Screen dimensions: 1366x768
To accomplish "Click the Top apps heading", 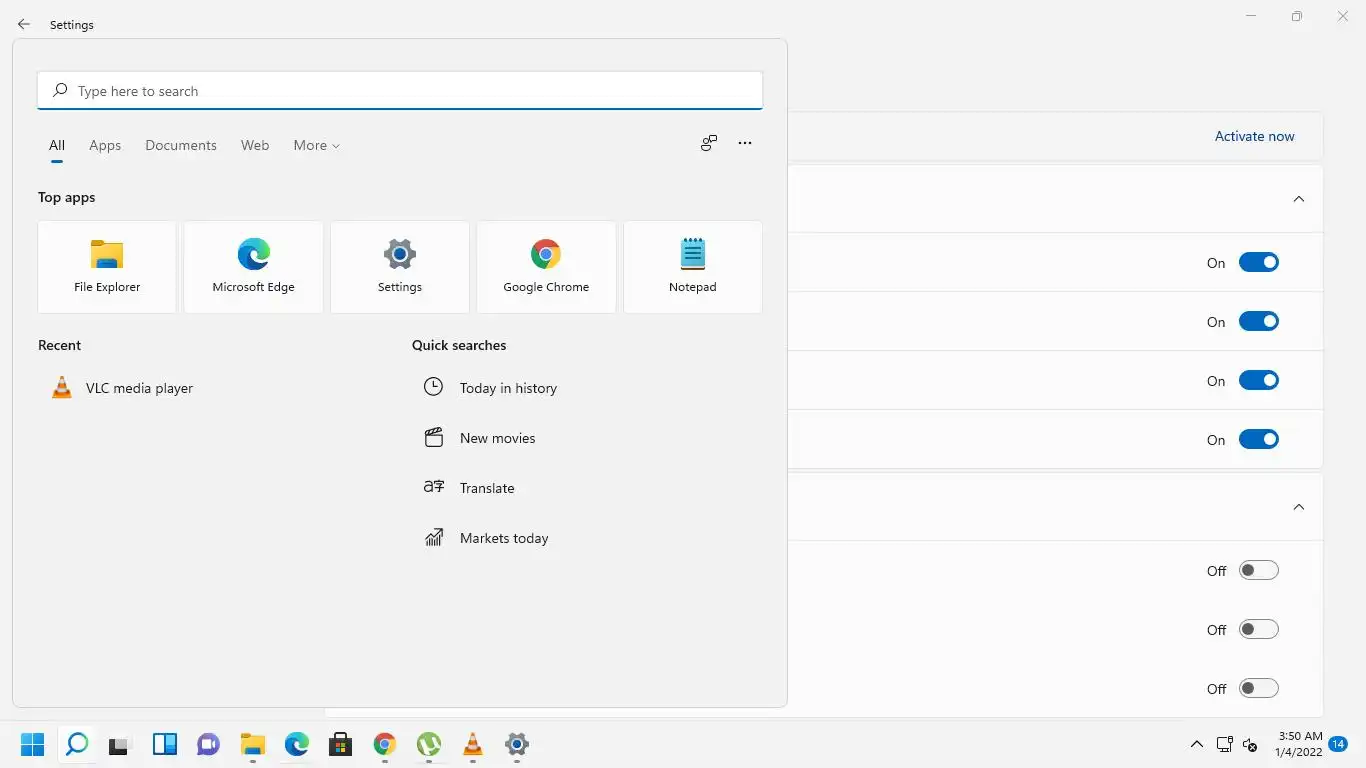I will pyautogui.click(x=67, y=197).
